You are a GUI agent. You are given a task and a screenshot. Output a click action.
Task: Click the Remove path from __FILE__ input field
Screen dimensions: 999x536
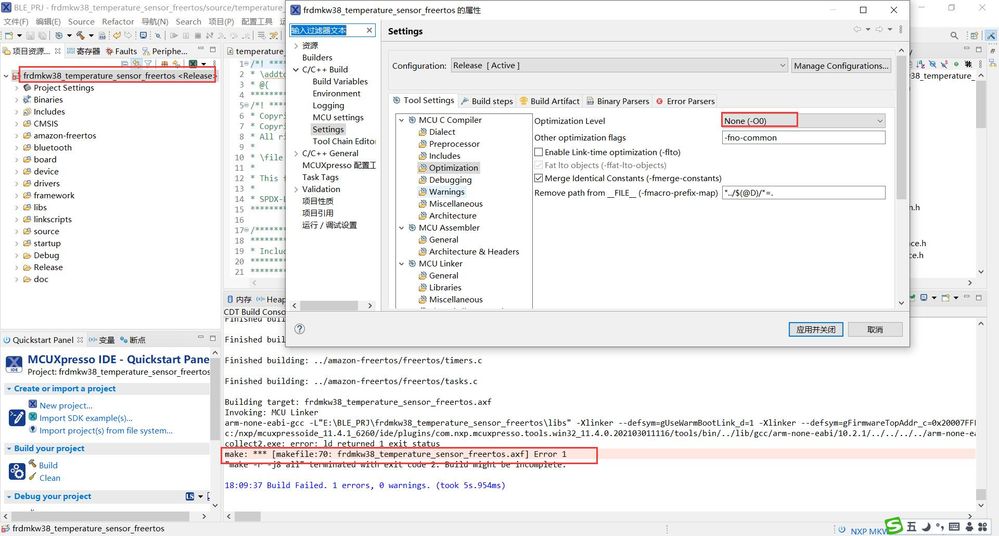[x=803, y=193]
